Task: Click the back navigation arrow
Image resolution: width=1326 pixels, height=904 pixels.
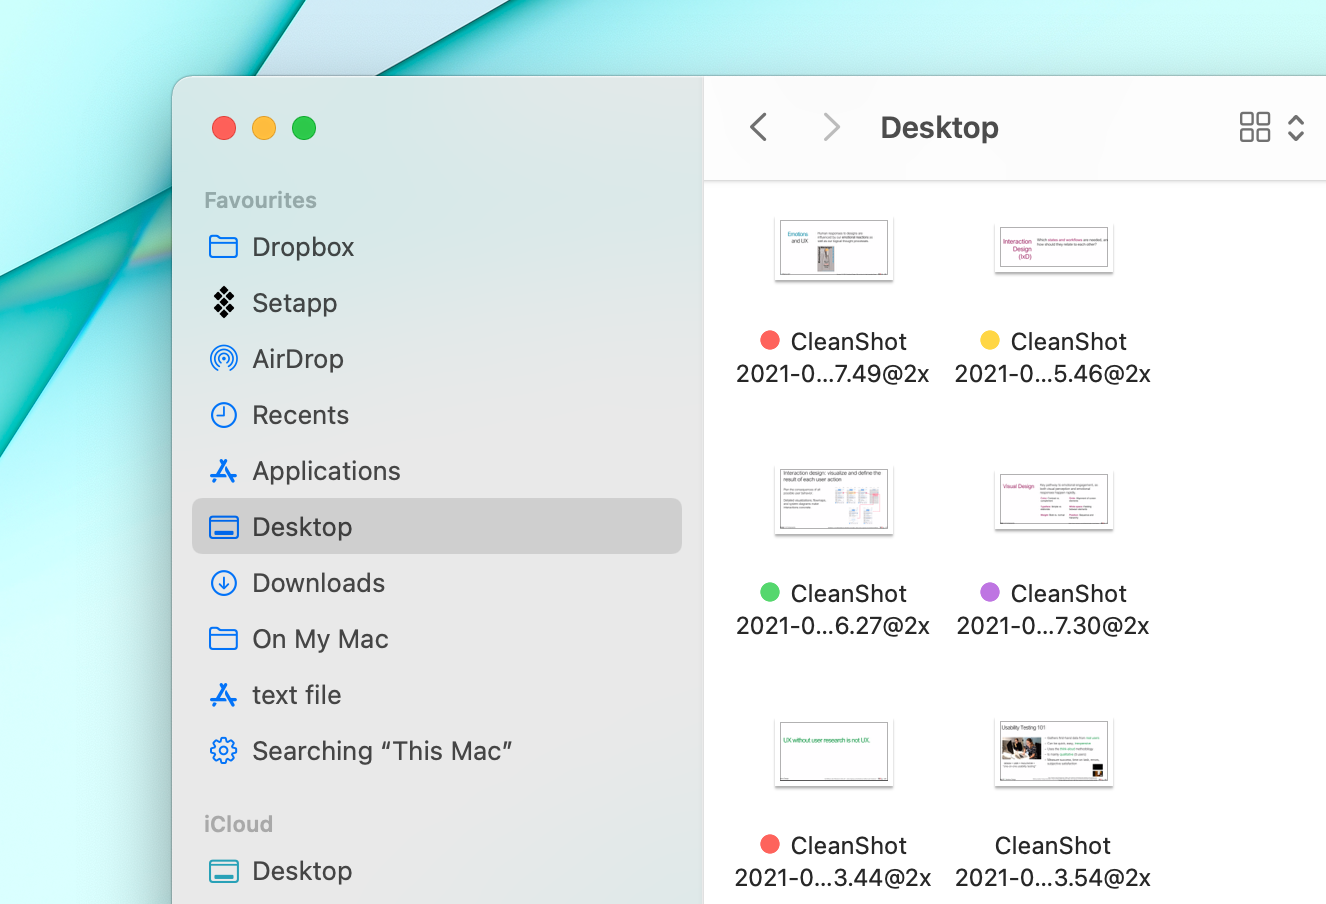Action: [758, 127]
